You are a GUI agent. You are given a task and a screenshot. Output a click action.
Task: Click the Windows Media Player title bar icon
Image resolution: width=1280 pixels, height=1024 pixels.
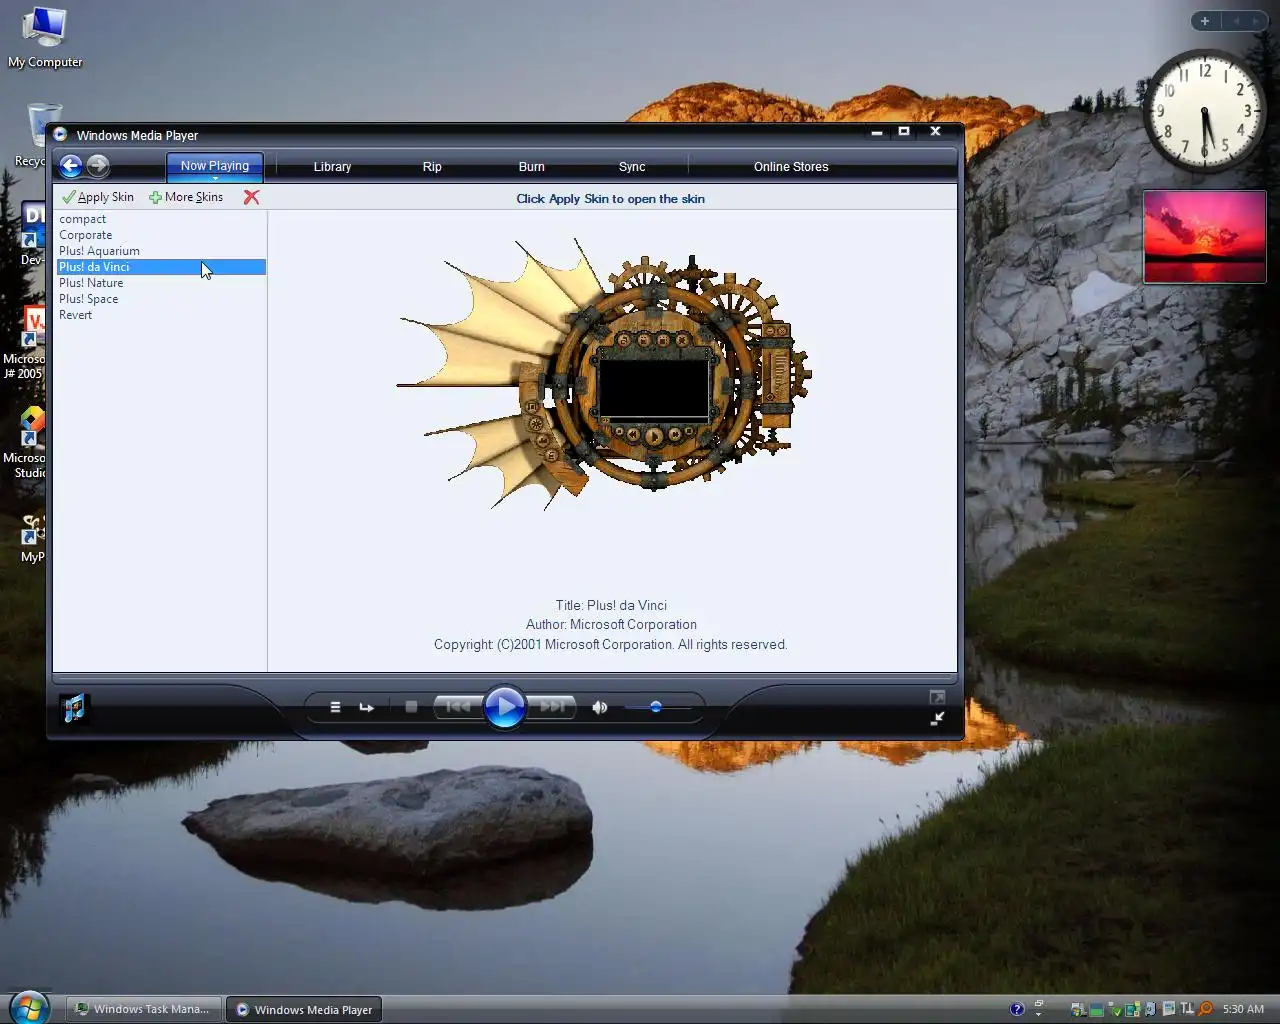click(61, 135)
